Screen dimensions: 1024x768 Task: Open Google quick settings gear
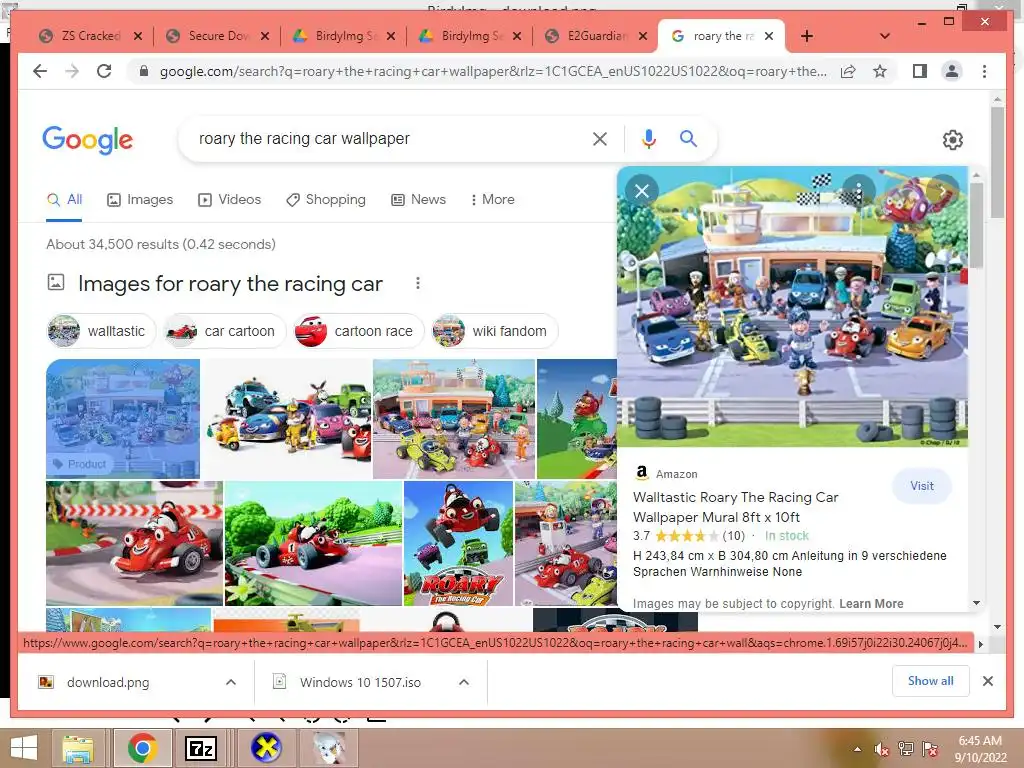tap(952, 140)
